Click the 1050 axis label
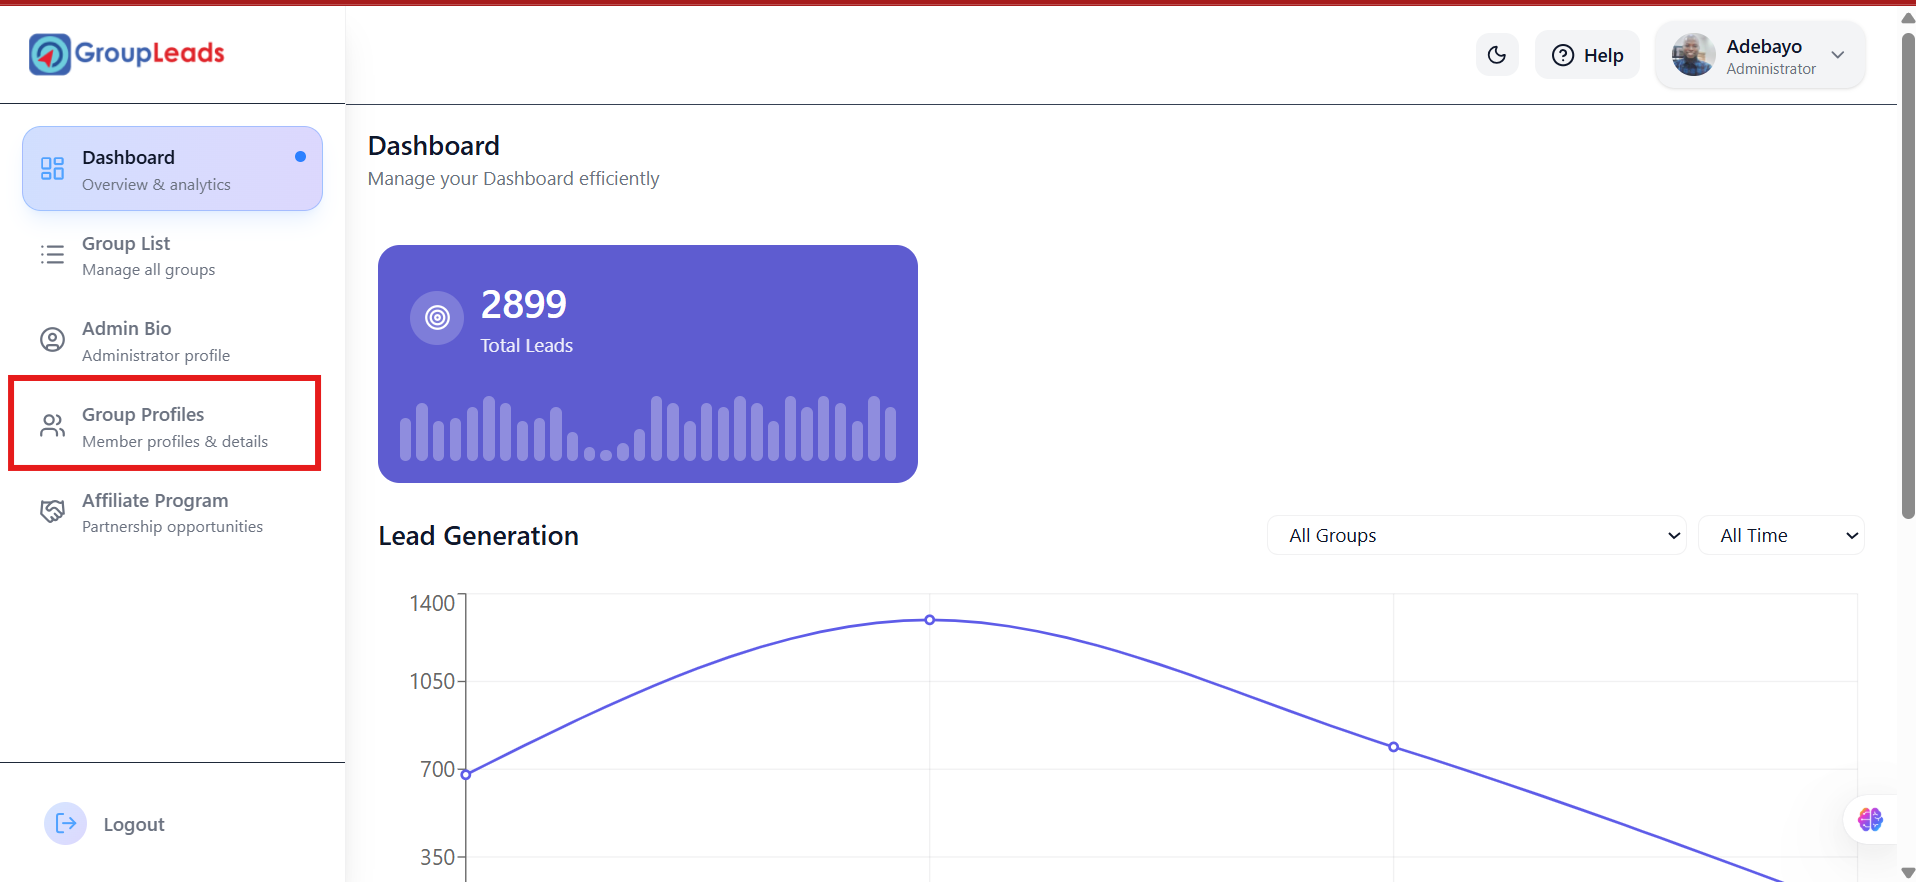 pyautogui.click(x=432, y=681)
